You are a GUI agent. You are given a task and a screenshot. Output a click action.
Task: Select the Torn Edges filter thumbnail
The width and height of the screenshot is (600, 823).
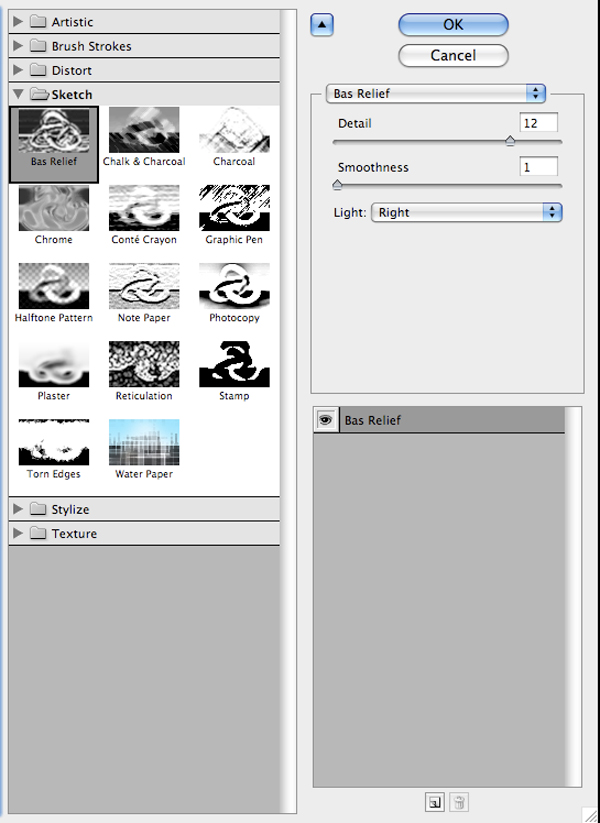[54, 442]
